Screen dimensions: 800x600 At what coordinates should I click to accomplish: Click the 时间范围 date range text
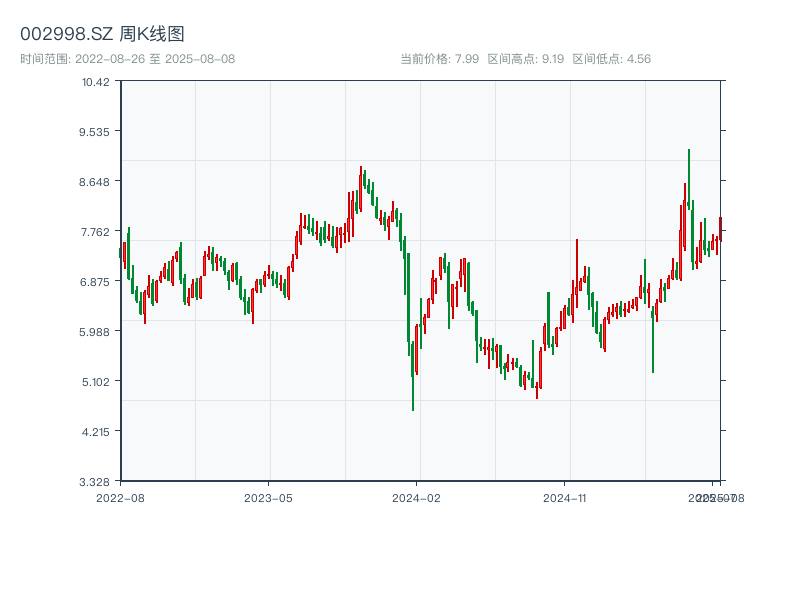[x=127, y=59]
